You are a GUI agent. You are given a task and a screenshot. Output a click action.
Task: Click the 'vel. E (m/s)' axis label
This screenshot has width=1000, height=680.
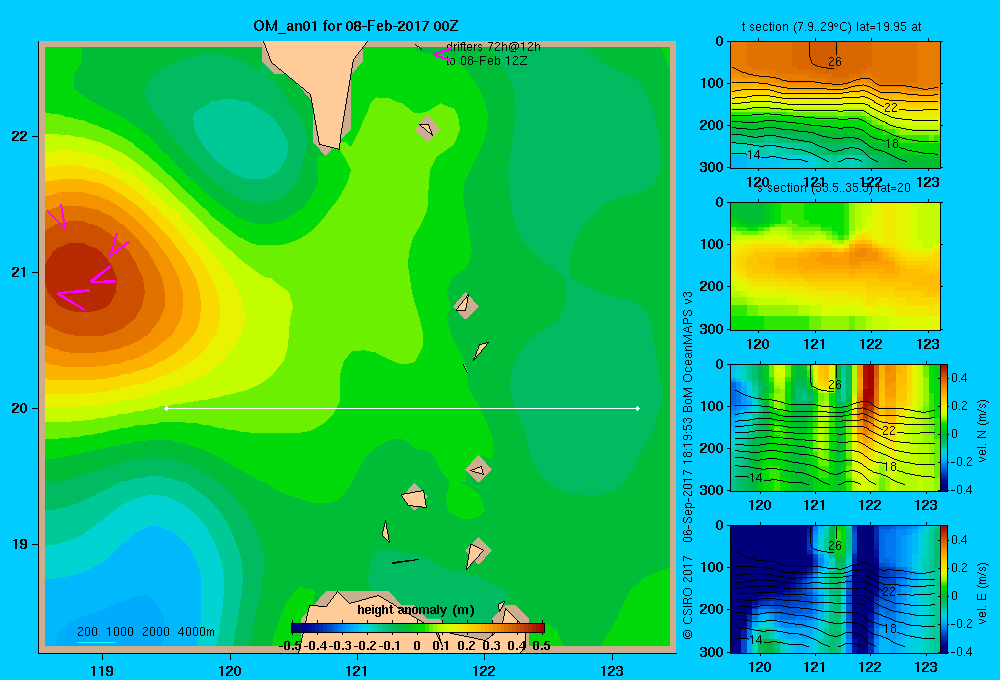(x=983, y=593)
